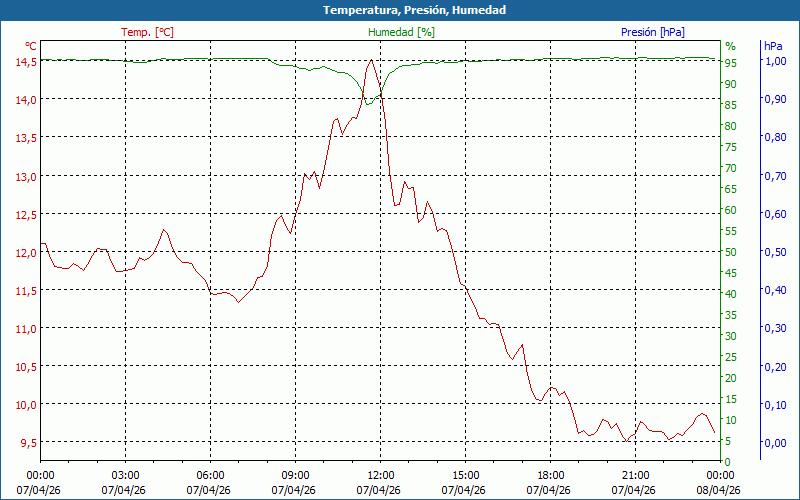The height and width of the screenshot is (500, 800).
Task: Click the 08/04/26 date label at axis end
Action: click(720, 490)
